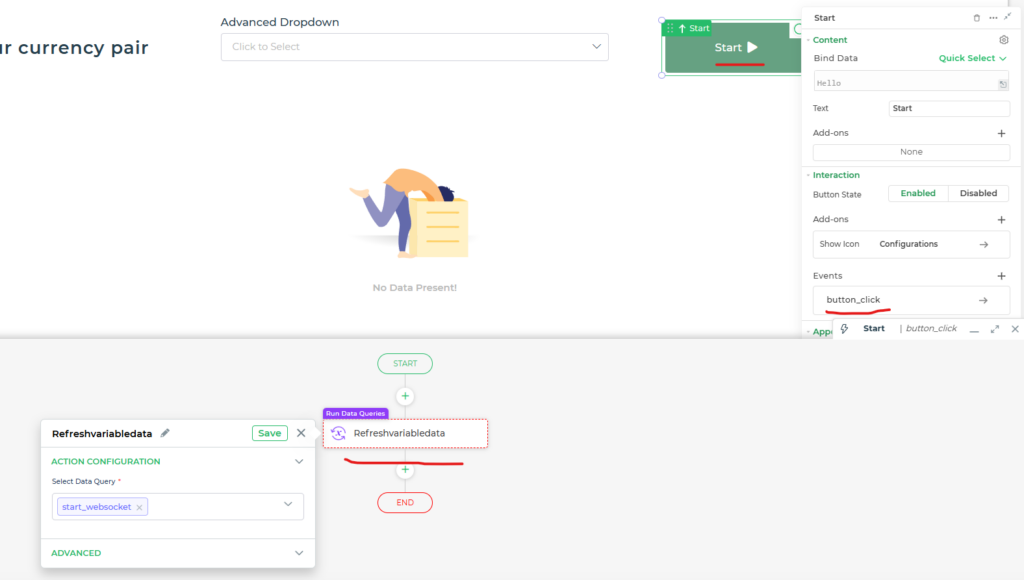Click the Text input containing Start

[948, 108]
